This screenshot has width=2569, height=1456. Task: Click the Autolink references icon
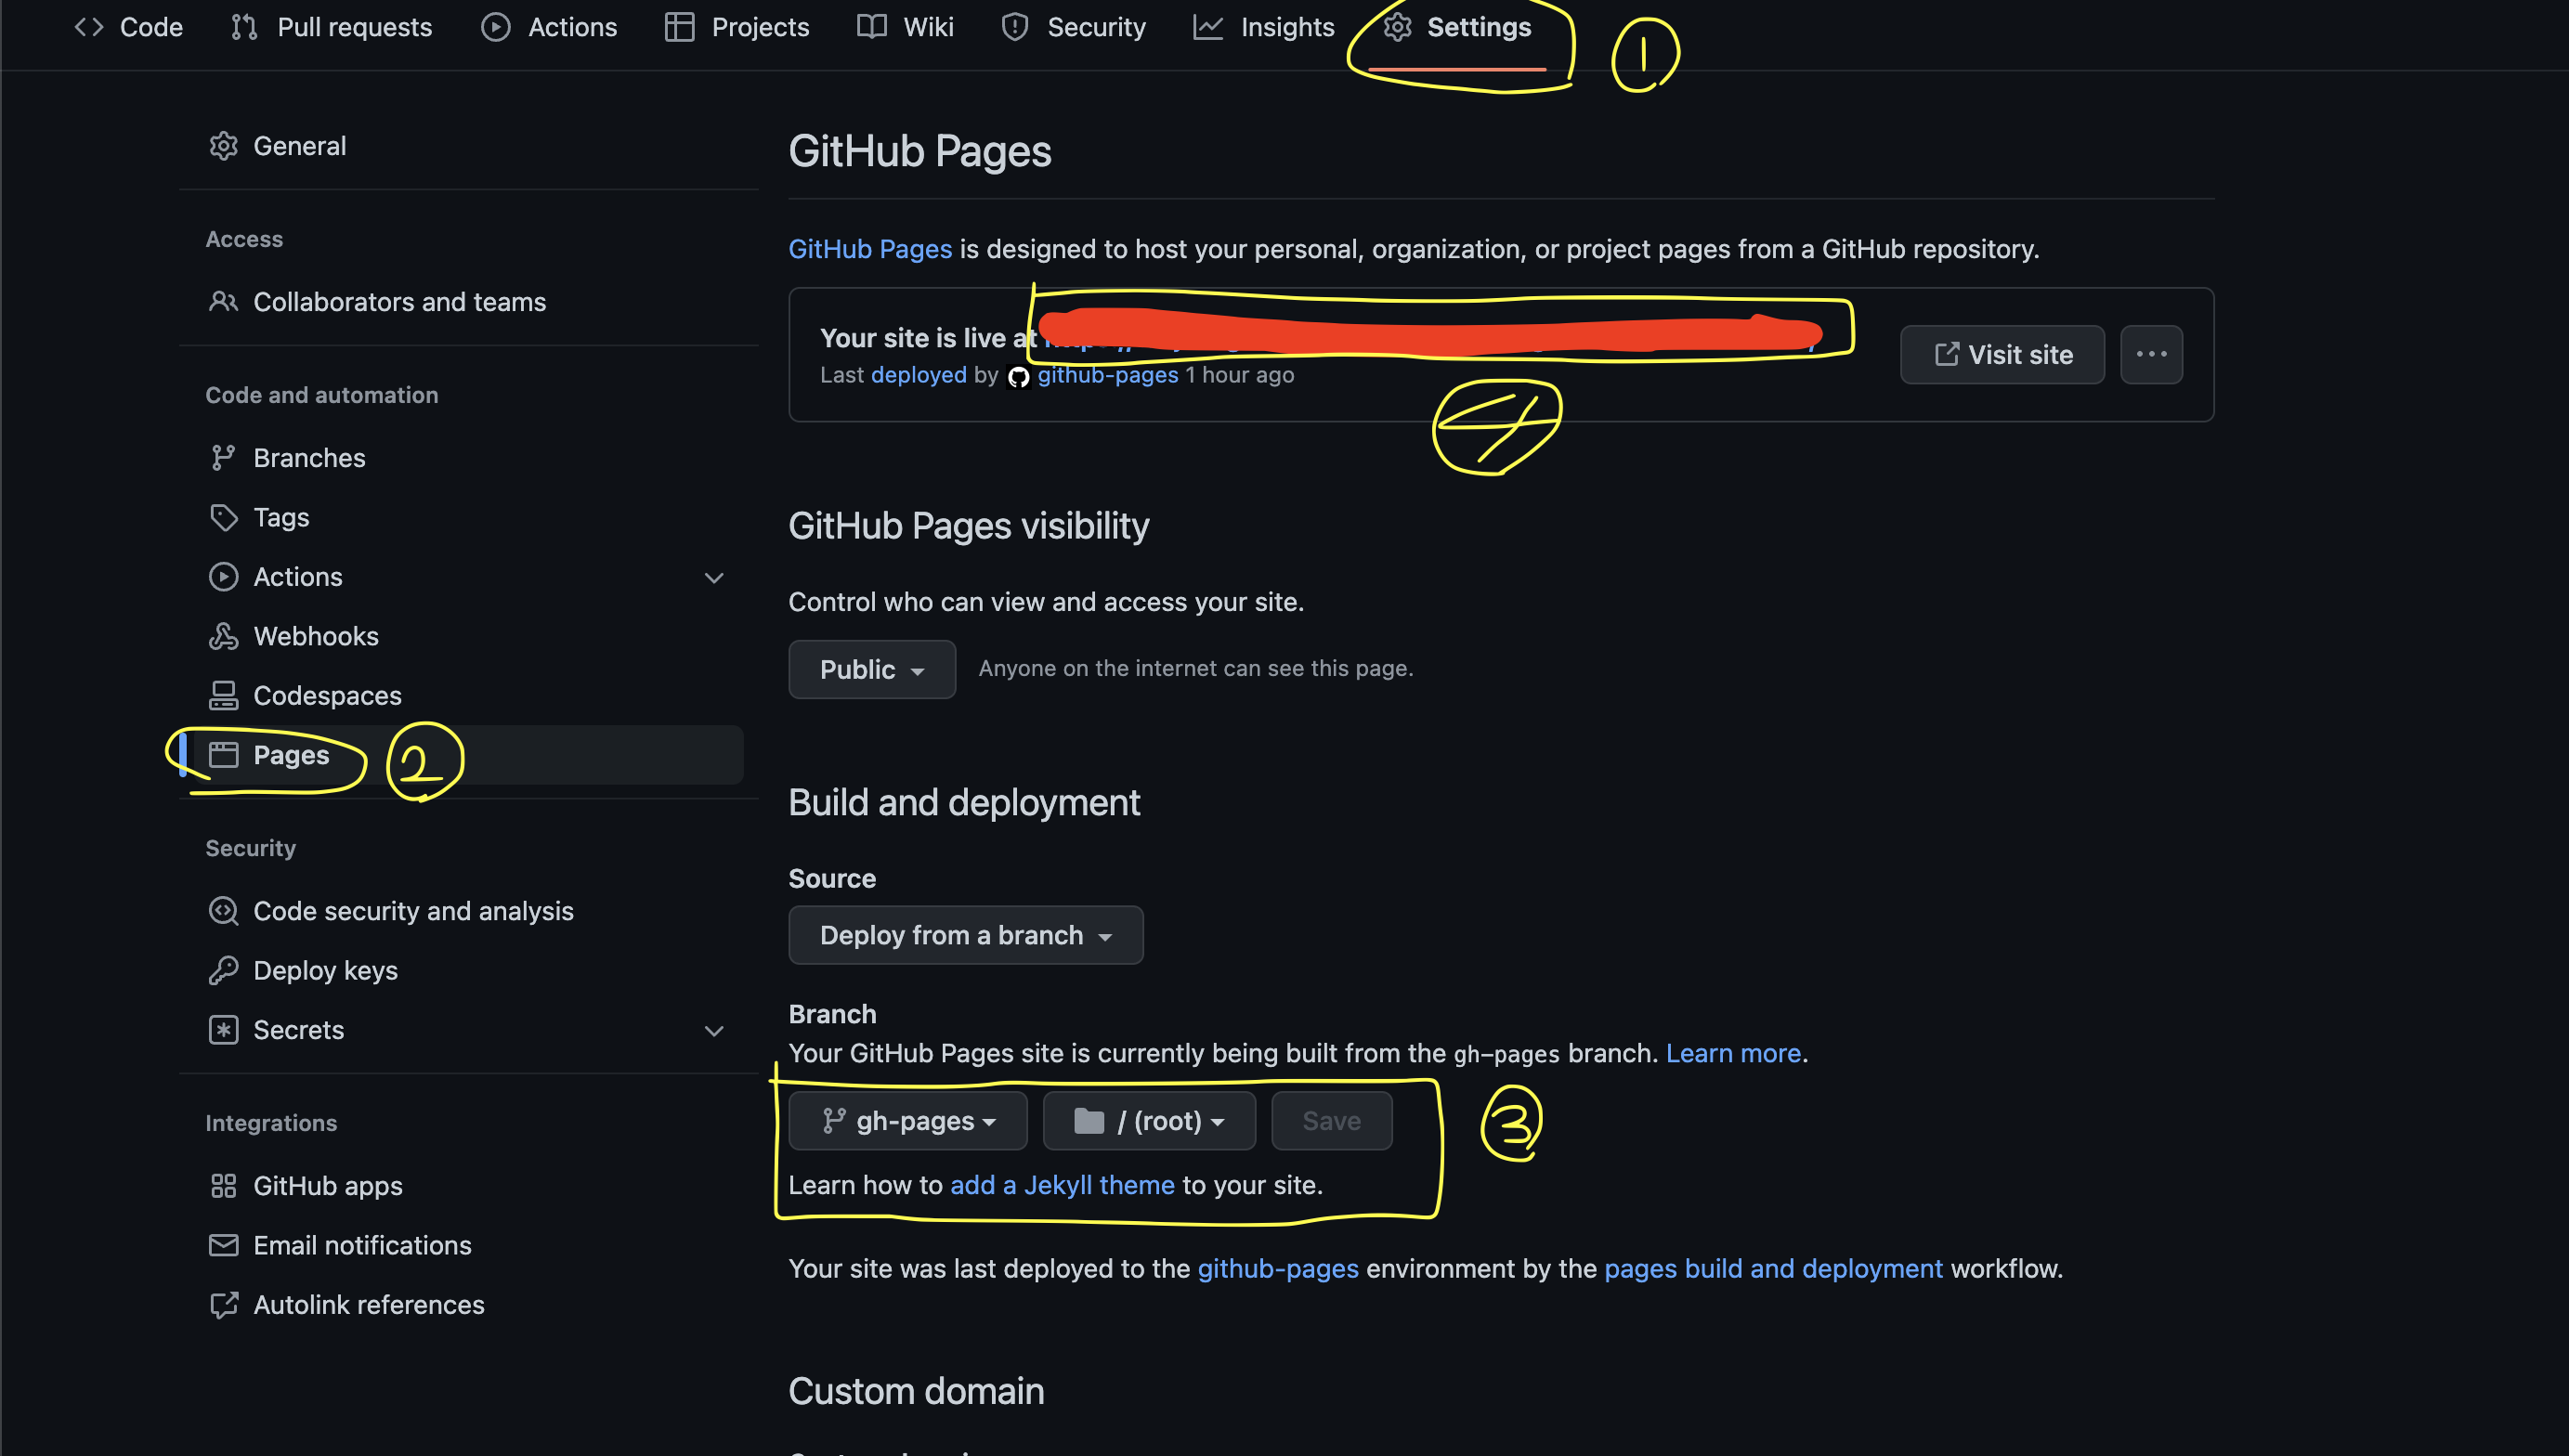(223, 1305)
